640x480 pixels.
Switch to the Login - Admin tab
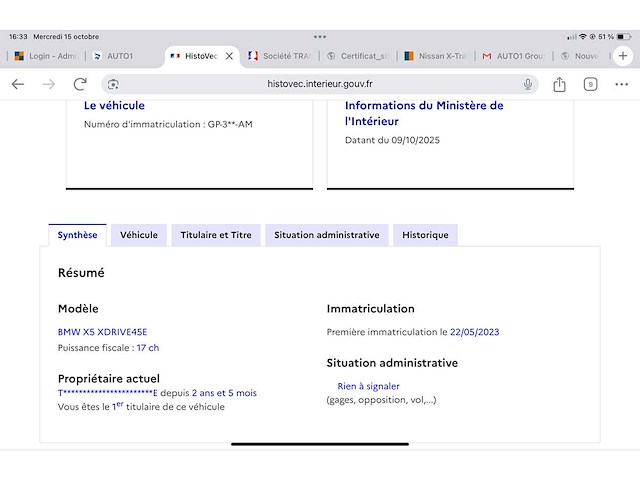[x=46, y=56]
